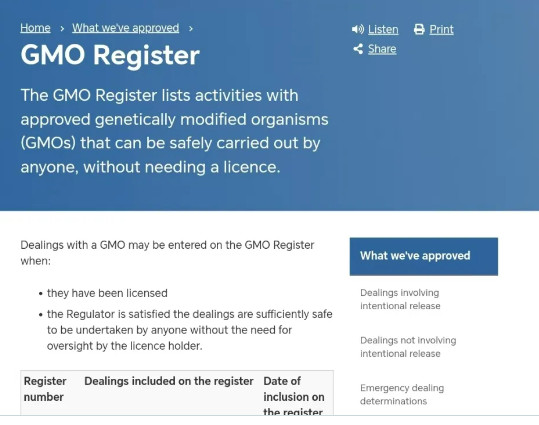Image resolution: width=539 pixels, height=425 pixels.
Task: Click the Share network icon
Action: click(358, 49)
